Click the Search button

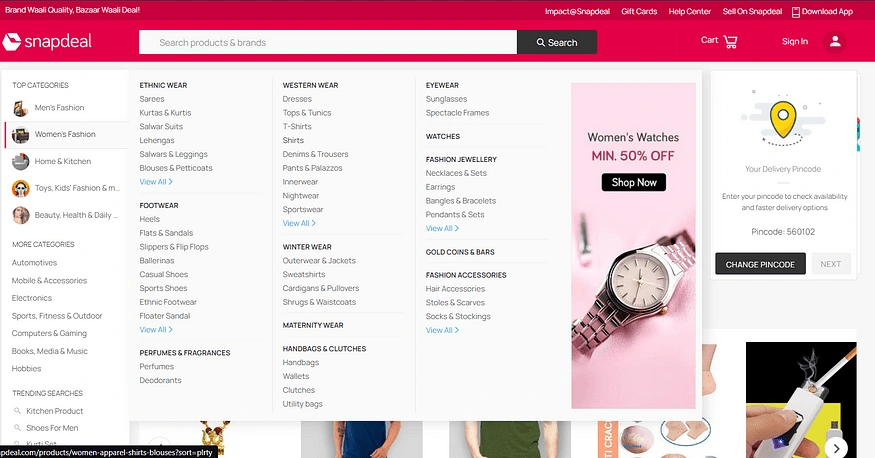[x=557, y=42]
